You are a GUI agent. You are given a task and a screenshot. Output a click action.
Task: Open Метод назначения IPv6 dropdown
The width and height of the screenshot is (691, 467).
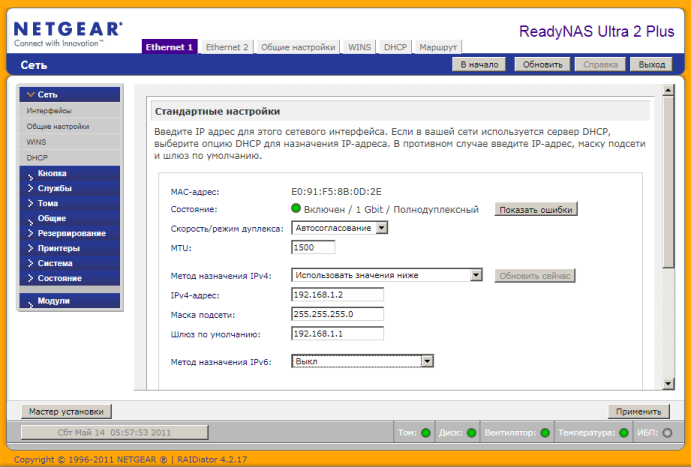point(362,361)
